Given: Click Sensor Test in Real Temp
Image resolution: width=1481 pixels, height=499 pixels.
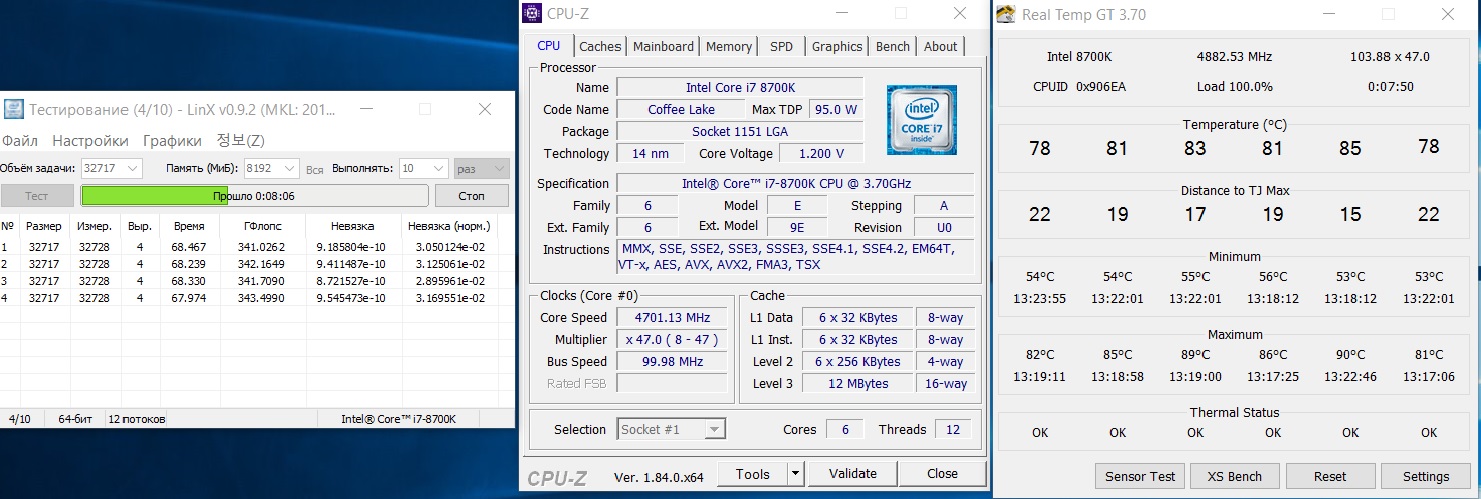Looking at the screenshot, I should click(x=1140, y=476).
